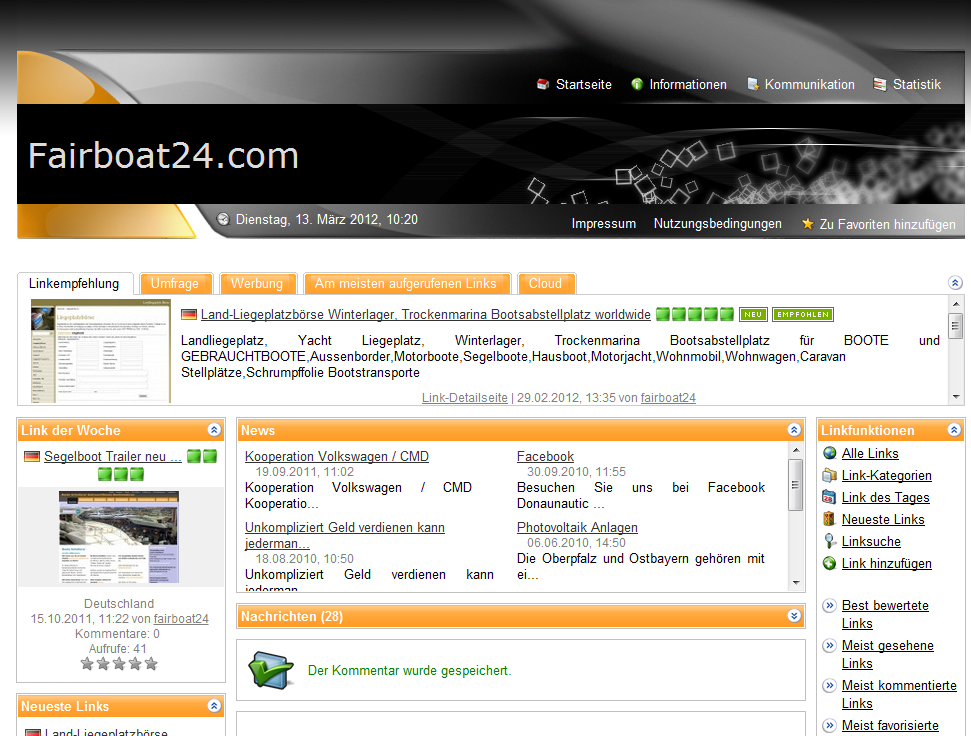Click the arrow bullet beside Meist favorisierte
Image resolution: width=971 pixels, height=736 pixels.
[830, 725]
